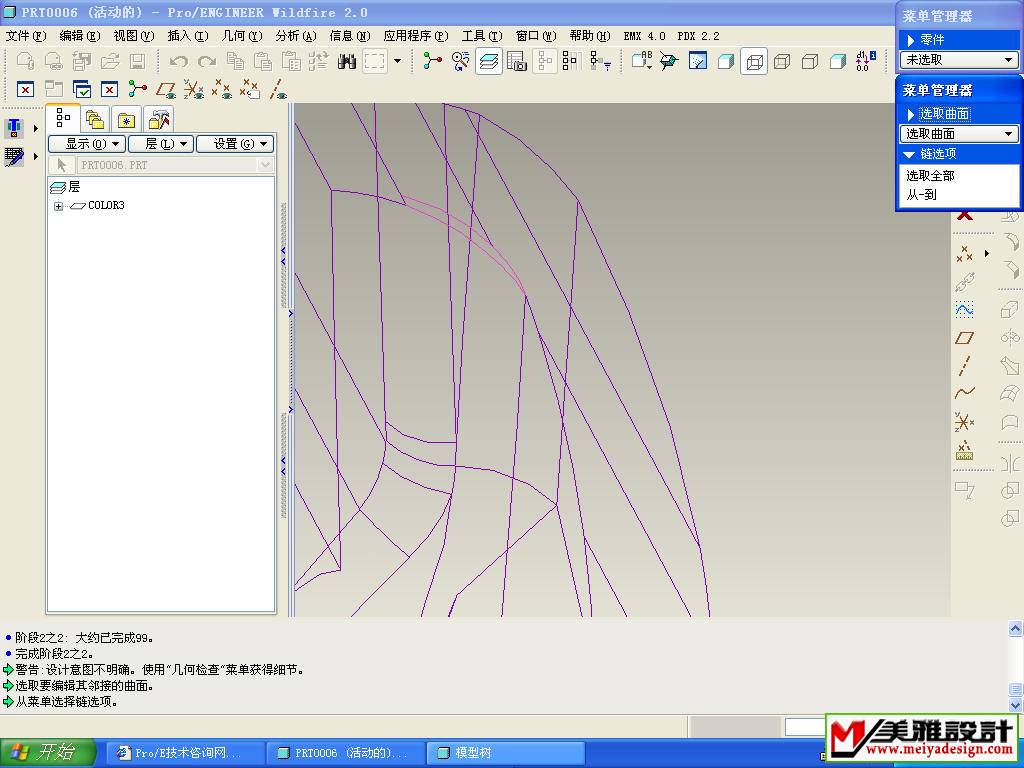This screenshot has height=768, width=1024.
Task: Toggle datum planes display visibility
Action: [x=166, y=90]
